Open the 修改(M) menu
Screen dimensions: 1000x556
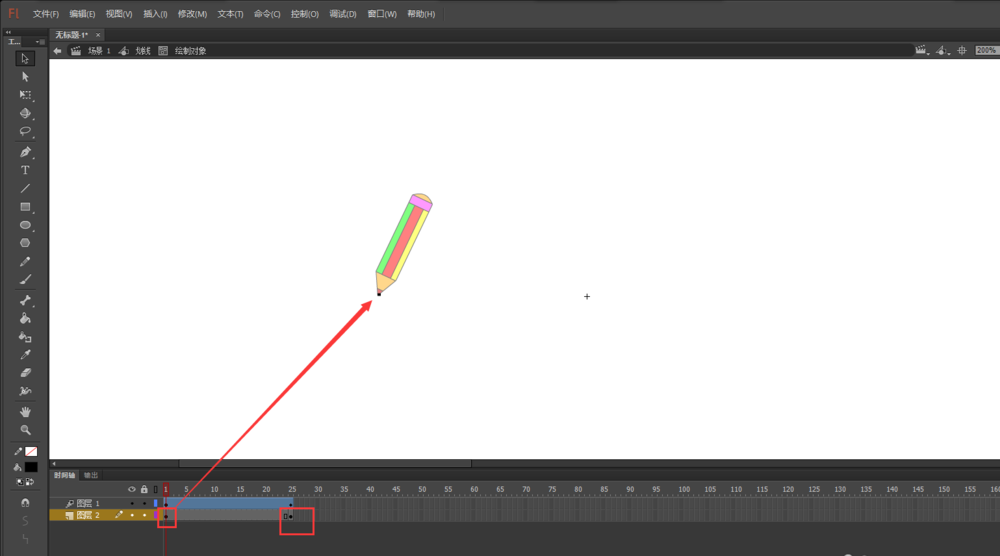(x=192, y=14)
